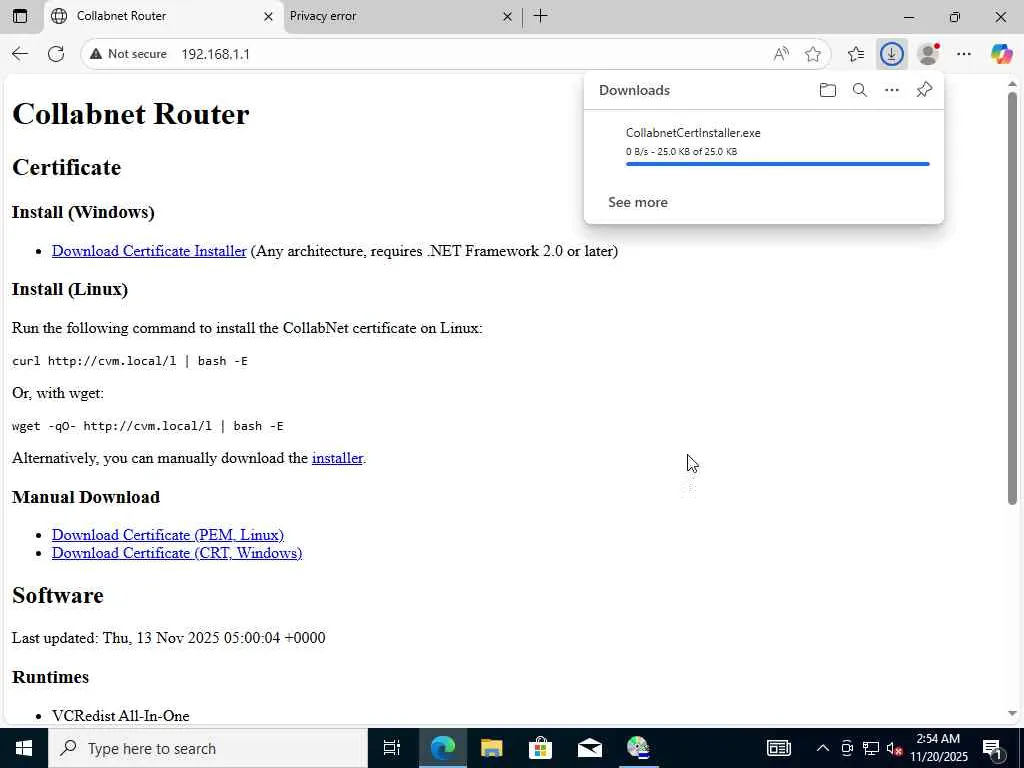Open the browser profile icon
1024x768 pixels.
928,54
